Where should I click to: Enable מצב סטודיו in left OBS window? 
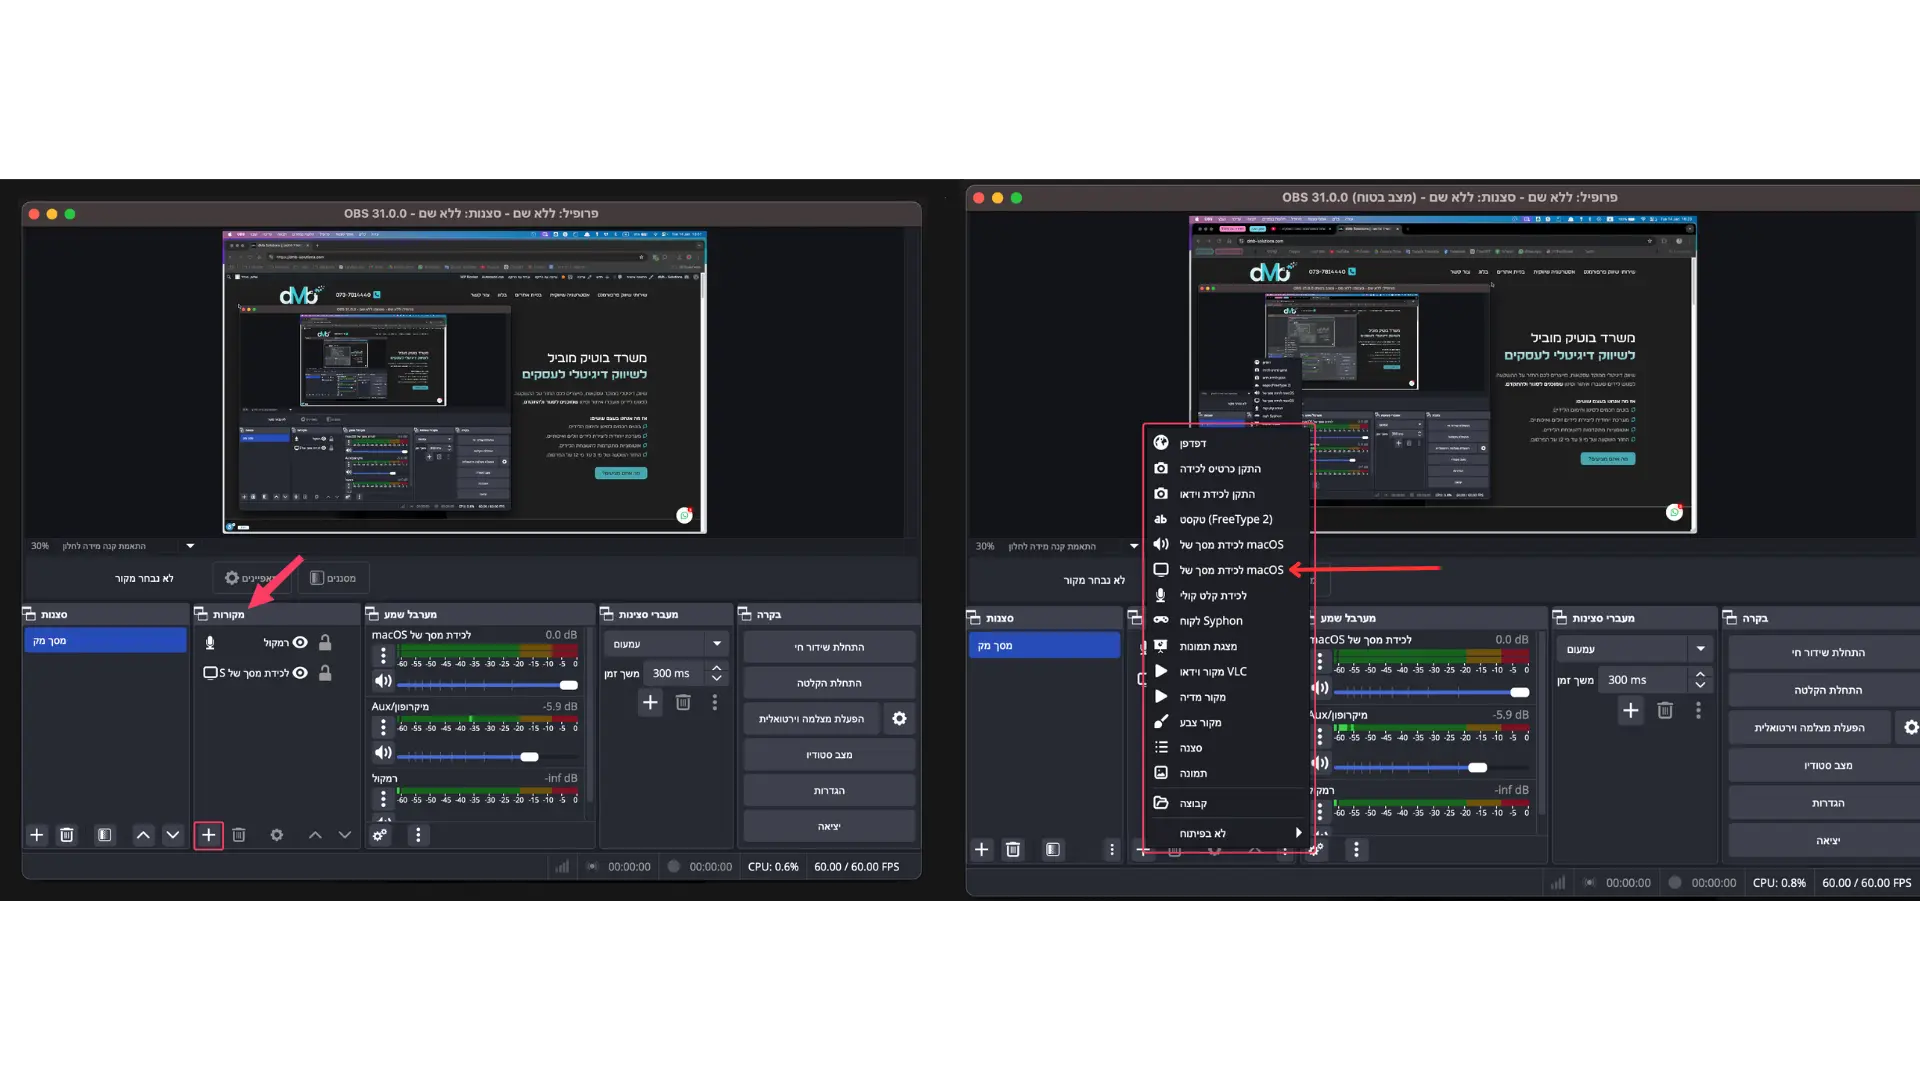click(829, 755)
